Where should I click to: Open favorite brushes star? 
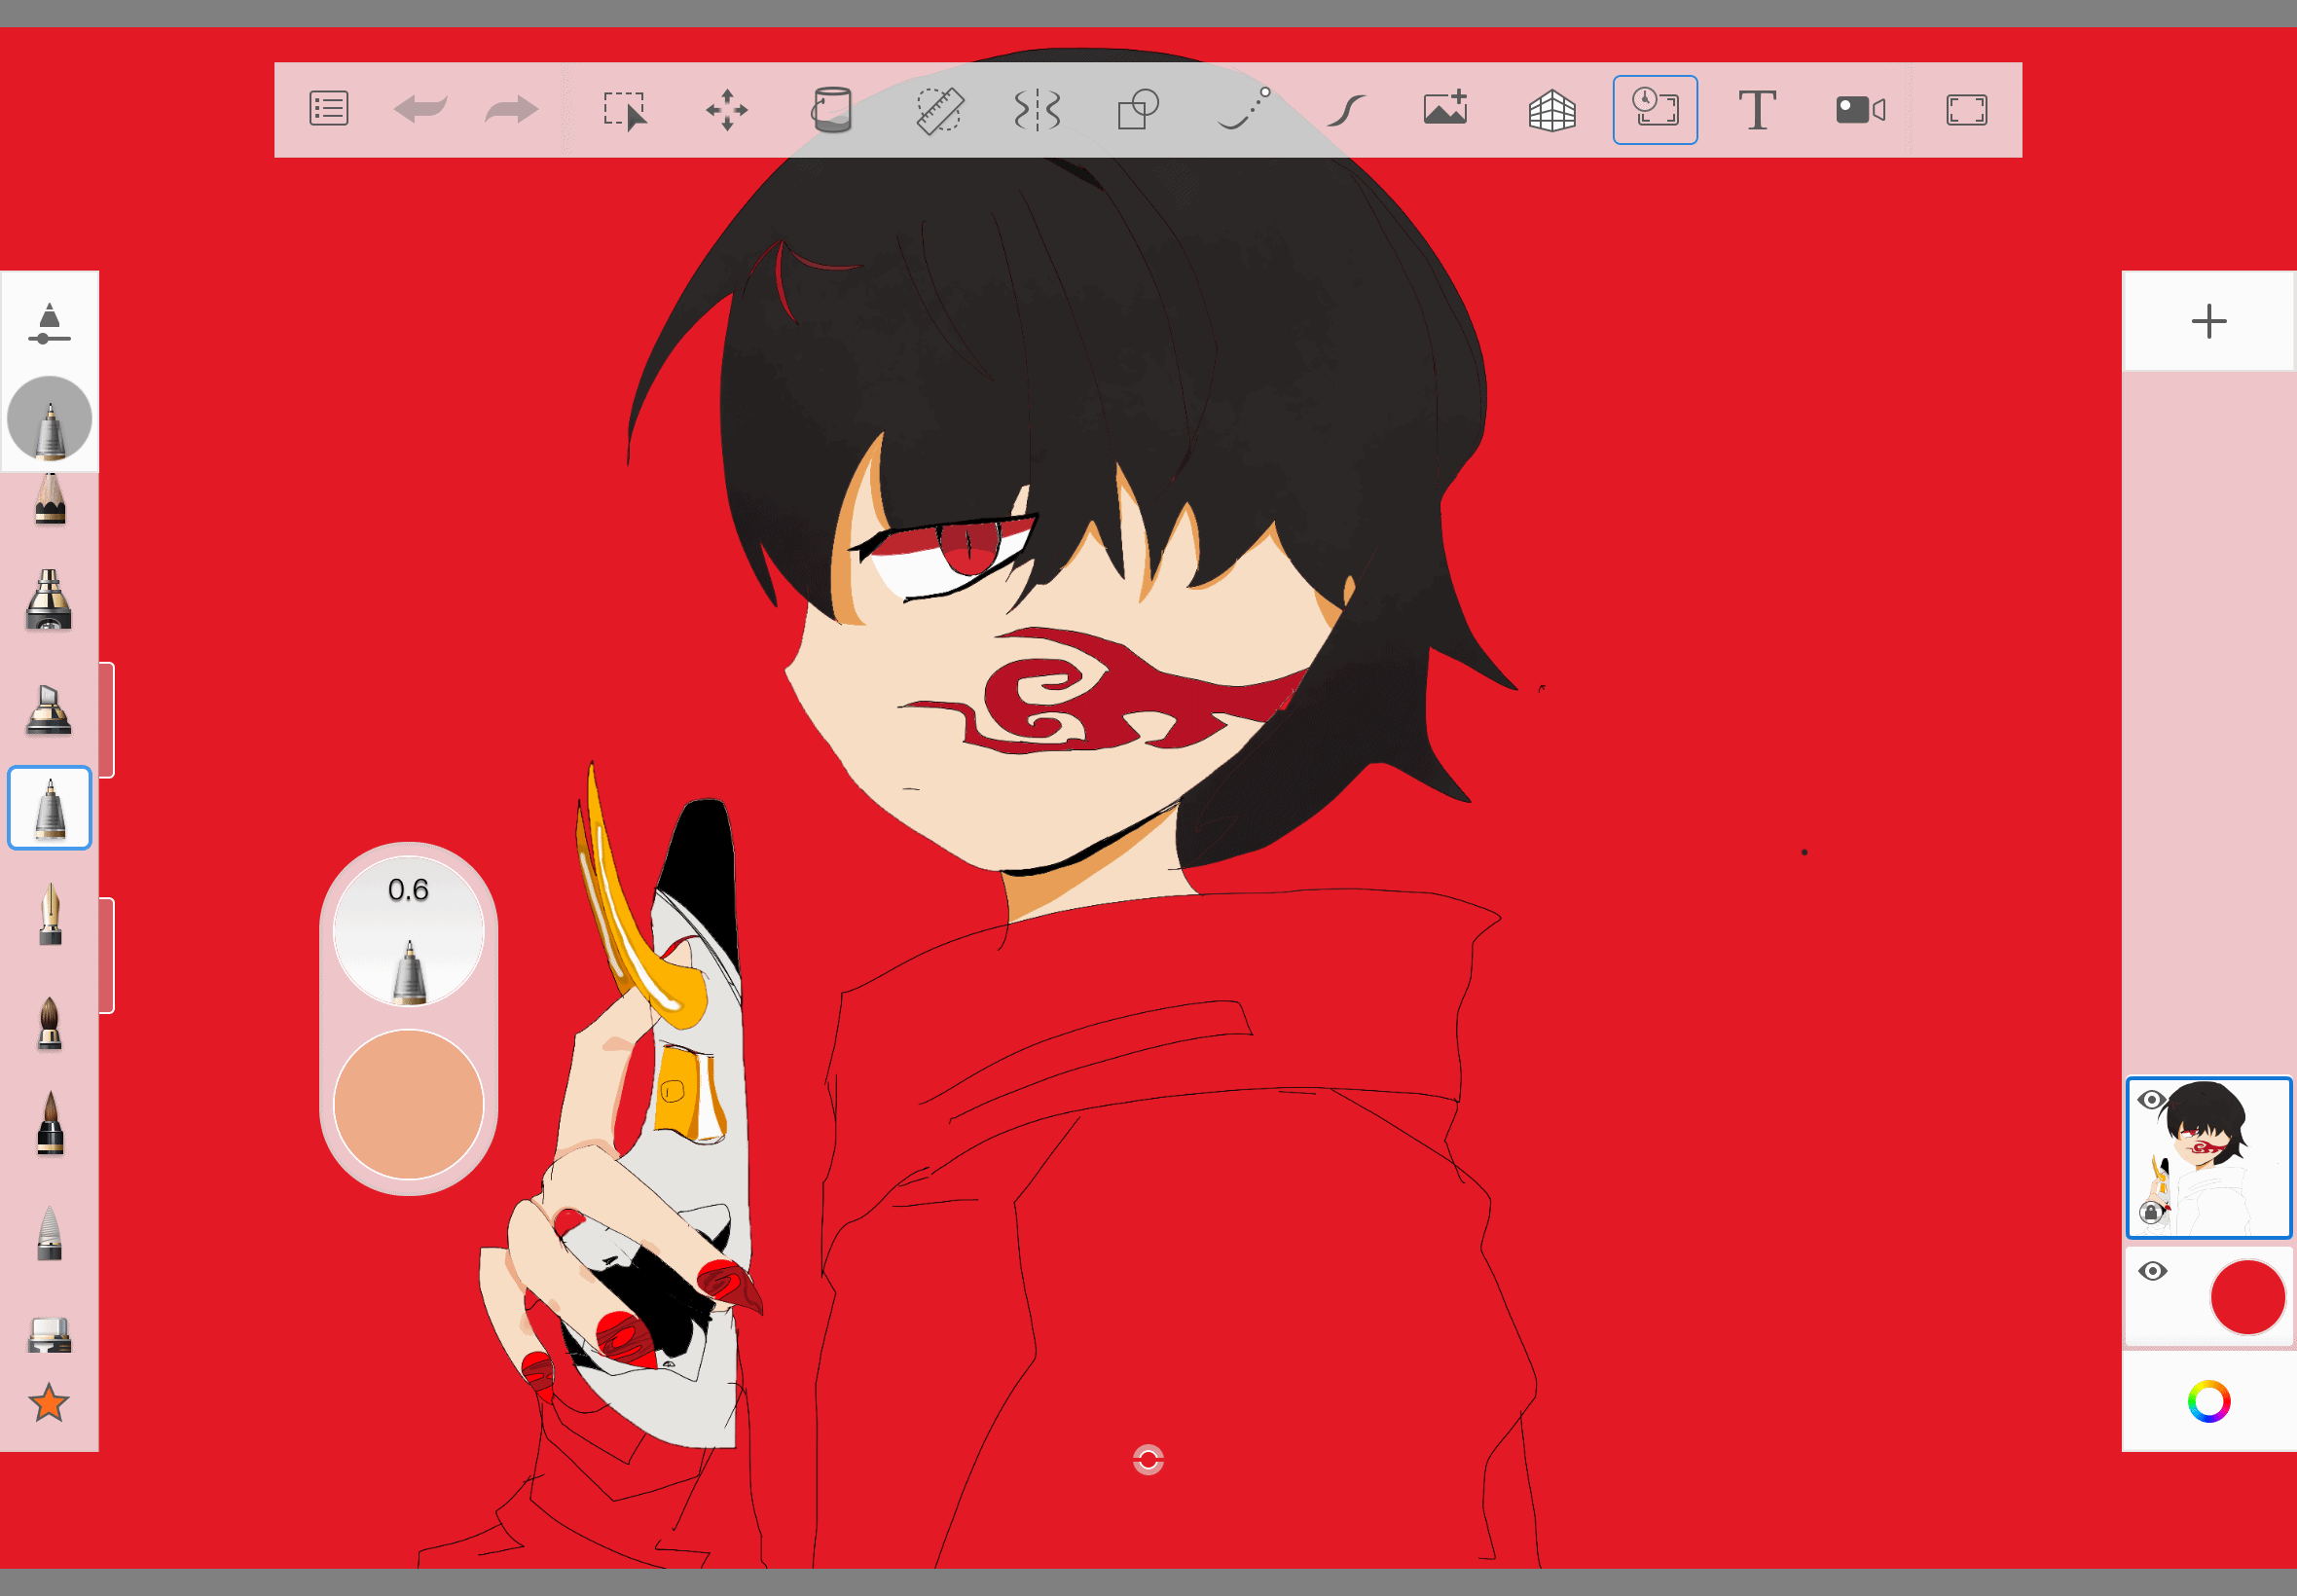(x=49, y=1403)
